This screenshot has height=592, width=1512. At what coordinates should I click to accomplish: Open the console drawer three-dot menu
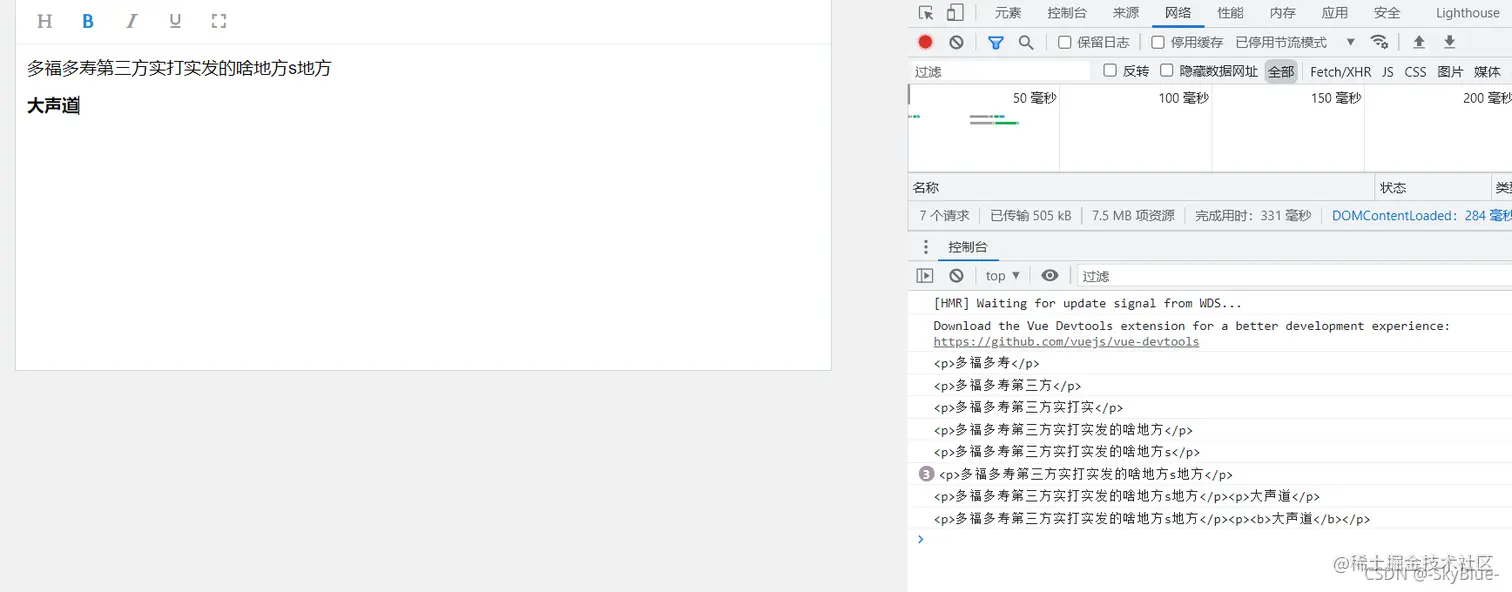tap(925, 247)
